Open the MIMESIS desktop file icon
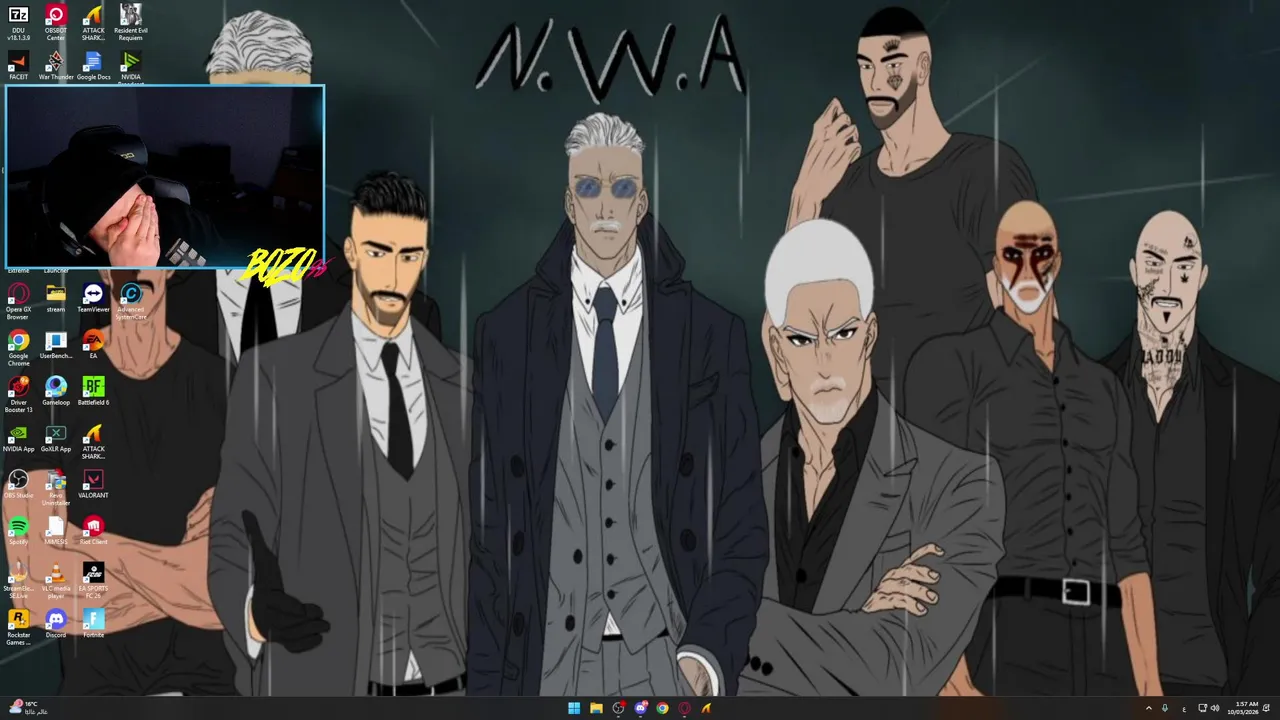 (56, 530)
